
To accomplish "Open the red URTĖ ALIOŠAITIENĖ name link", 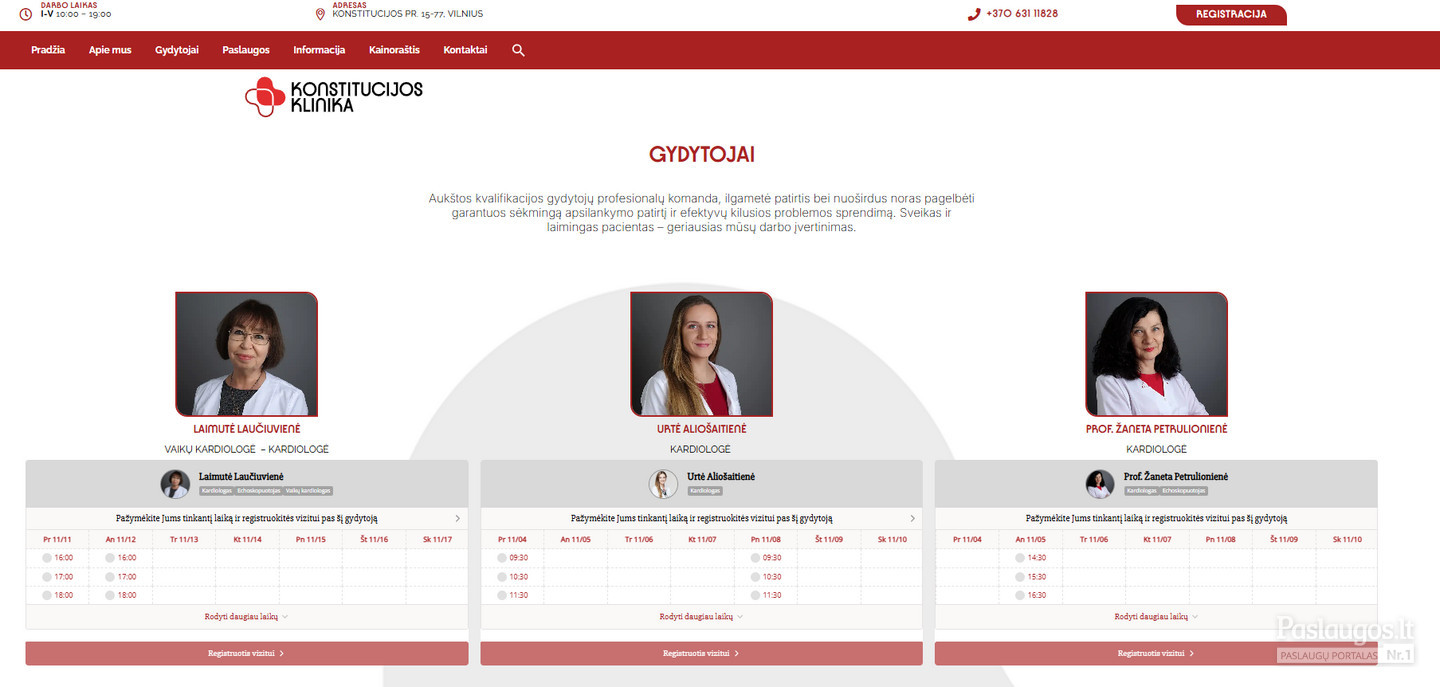I will (x=701, y=429).
